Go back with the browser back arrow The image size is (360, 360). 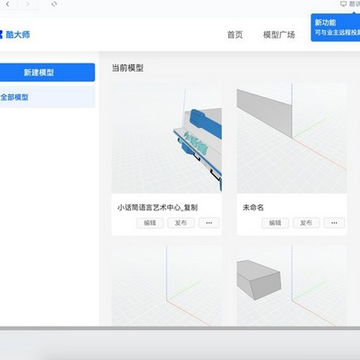point(7,4)
